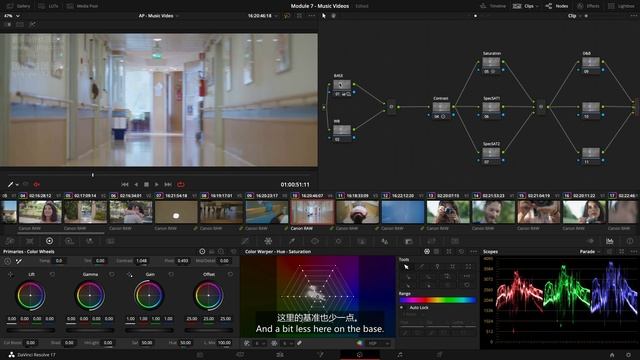
Task: Click the viewer scrubber playhead
Action: click(x=93, y=175)
